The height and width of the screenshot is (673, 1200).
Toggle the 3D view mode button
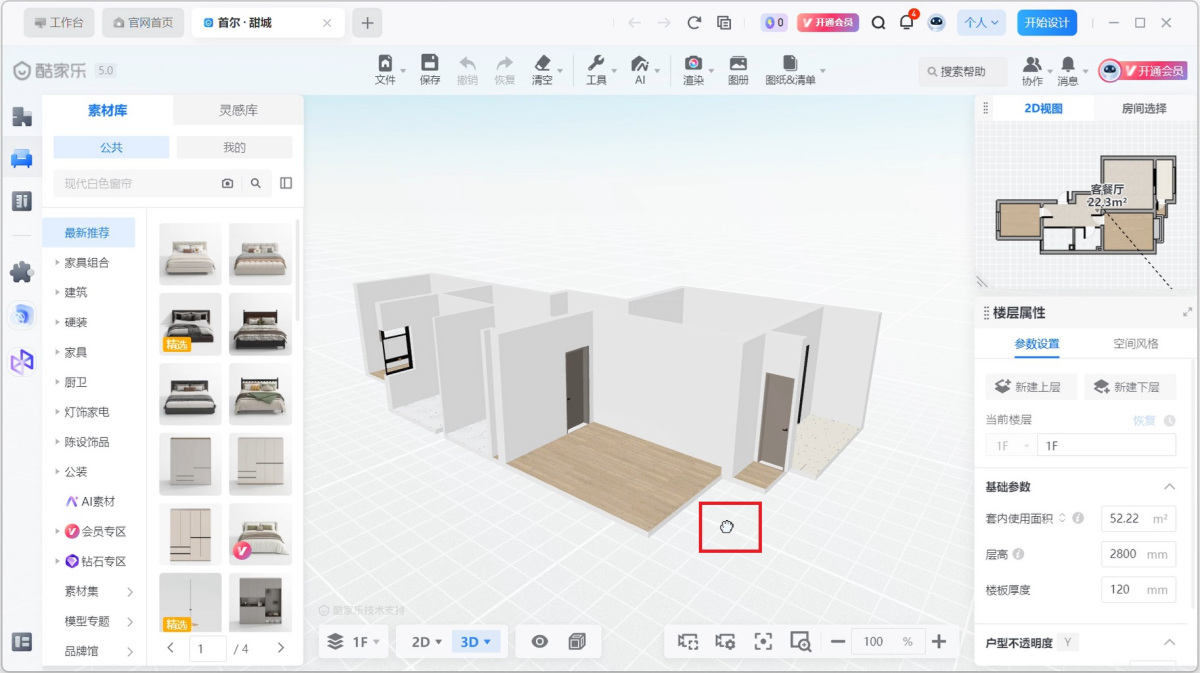coord(474,642)
